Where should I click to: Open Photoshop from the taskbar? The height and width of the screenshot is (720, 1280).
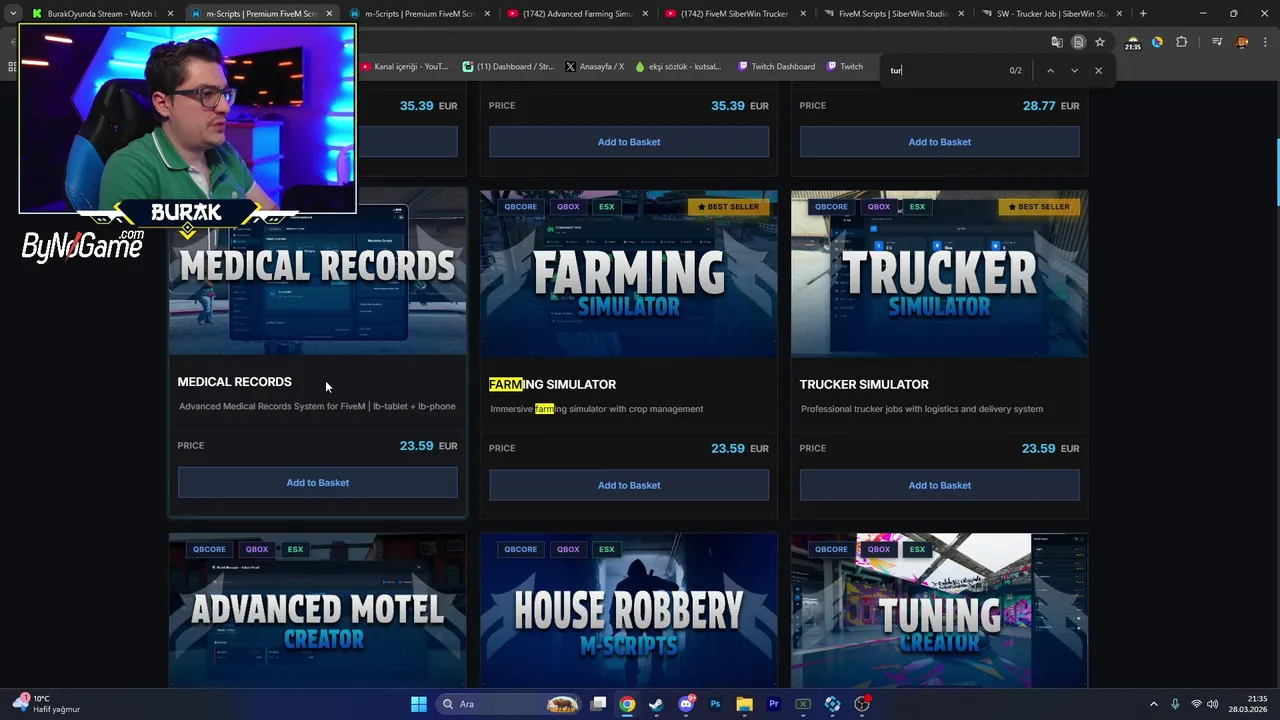(x=715, y=704)
